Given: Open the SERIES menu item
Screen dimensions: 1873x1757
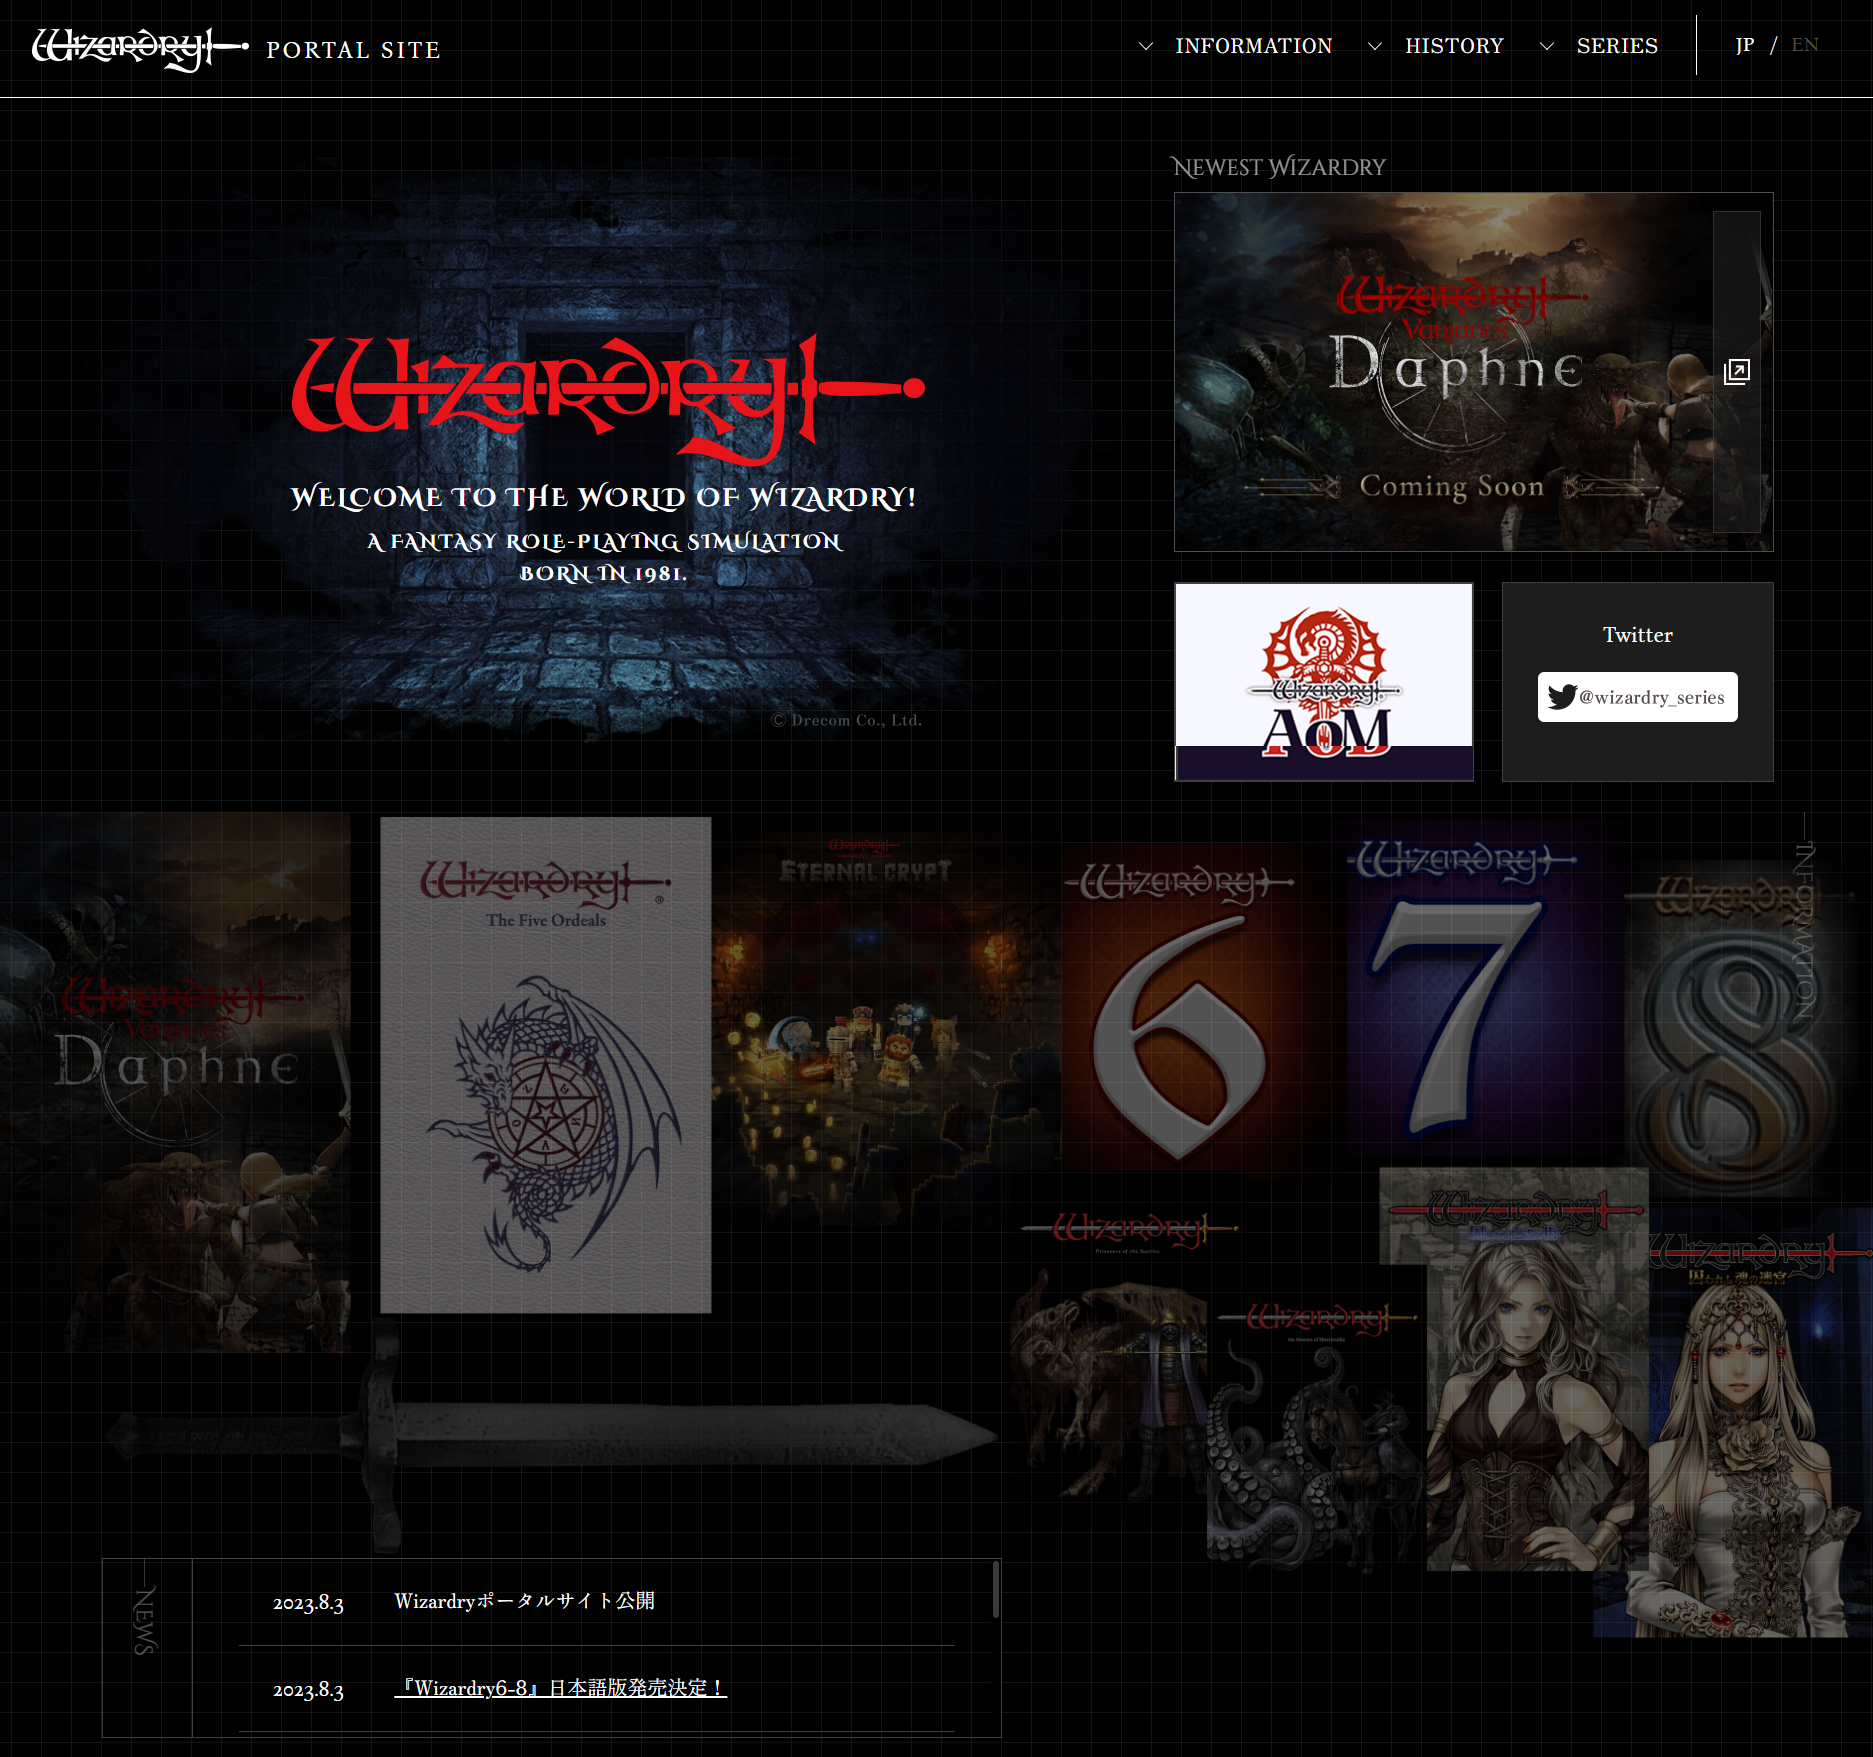Looking at the screenshot, I should pos(1617,45).
